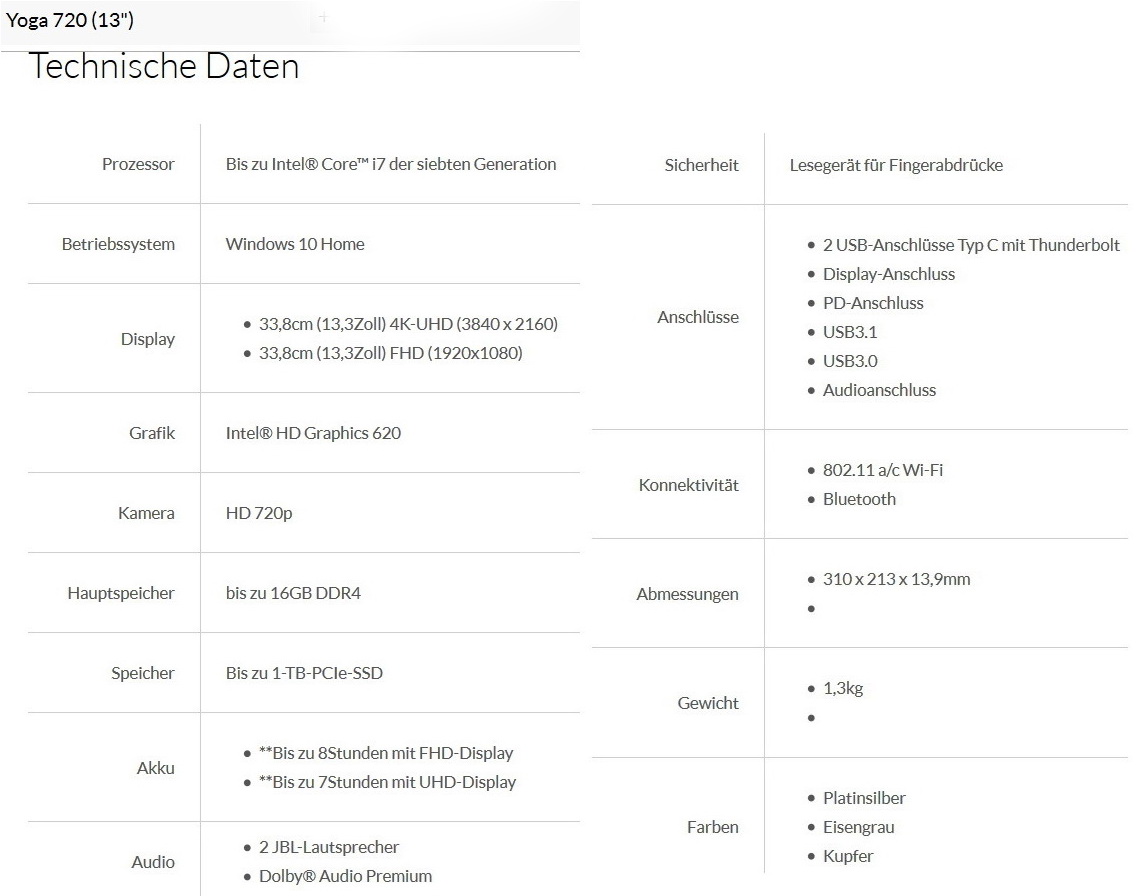Viewport: 1136px width, 896px height.
Task: Select the USB-Anschlüsse Typ C mit Thunderbolt entry
Action: [971, 245]
